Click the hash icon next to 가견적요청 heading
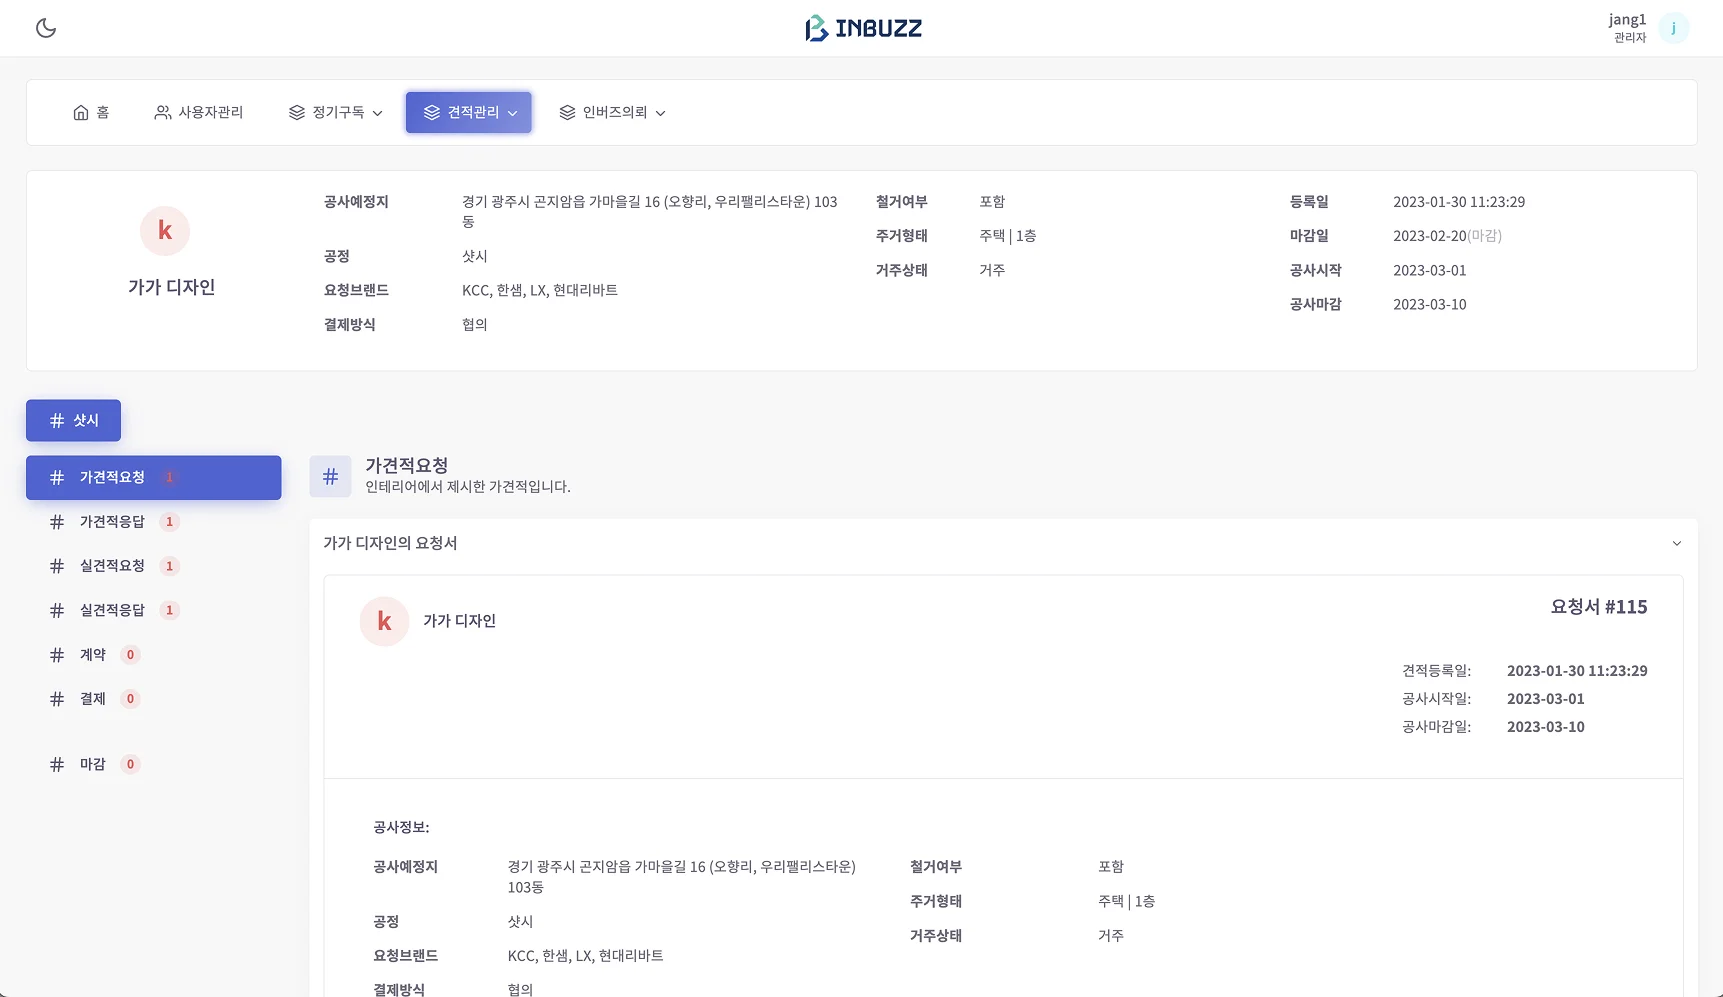 (330, 476)
